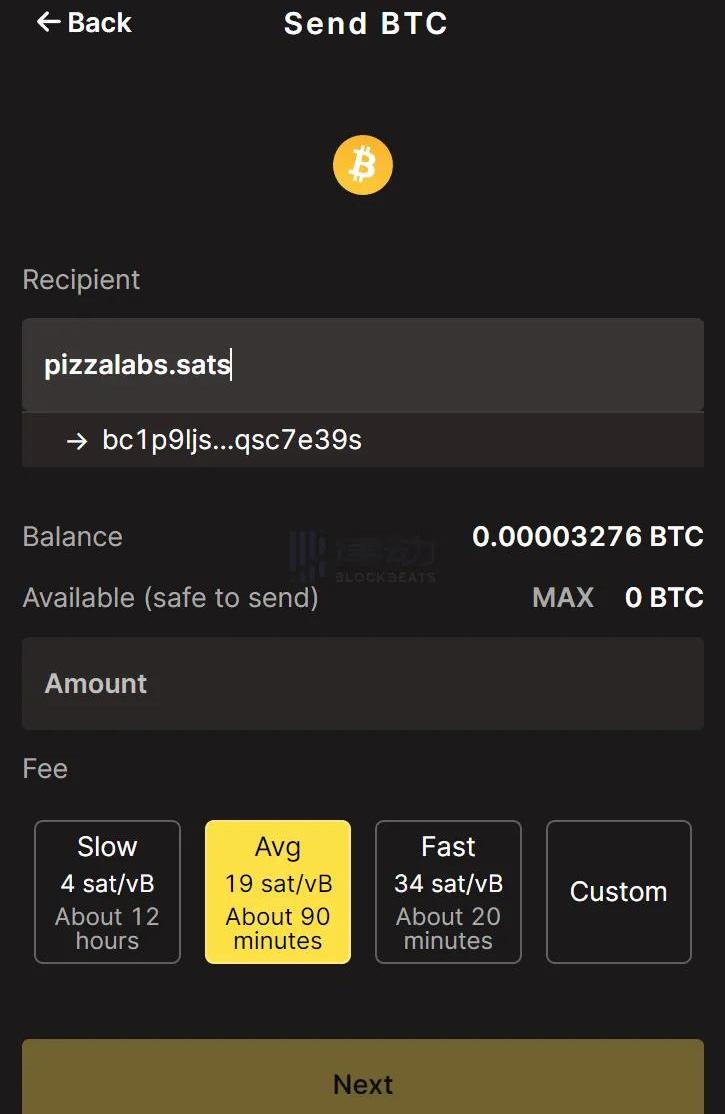Open the Custom fee option
The height and width of the screenshot is (1114, 725).
(618, 892)
